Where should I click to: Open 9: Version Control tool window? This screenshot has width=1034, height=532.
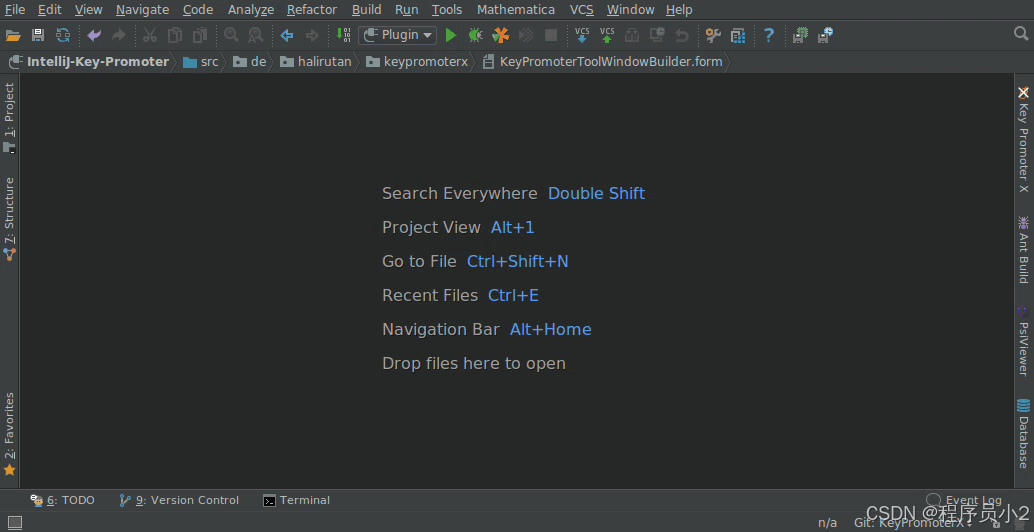coord(179,500)
